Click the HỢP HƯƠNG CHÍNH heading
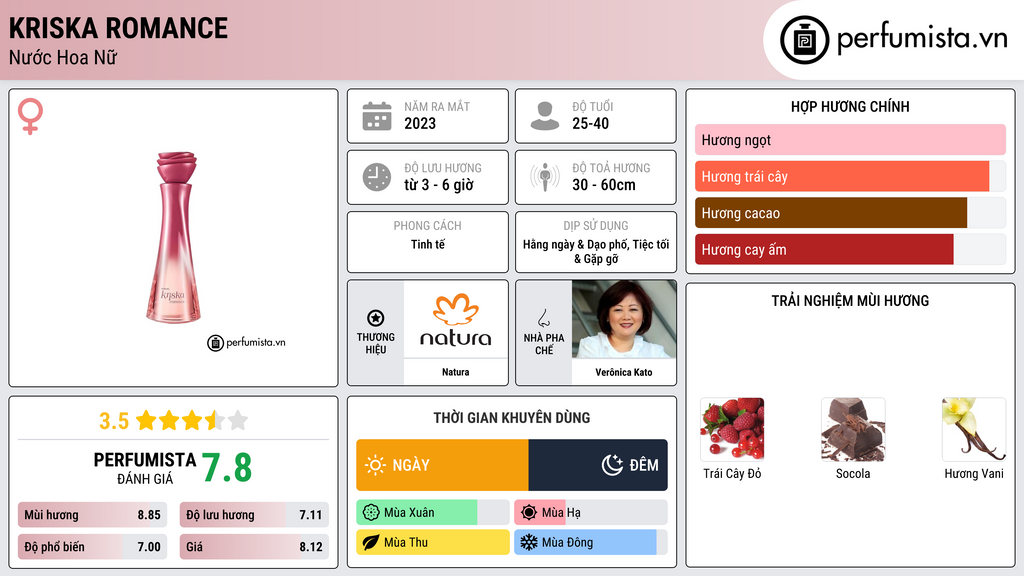This screenshot has width=1024, height=576. click(850, 106)
